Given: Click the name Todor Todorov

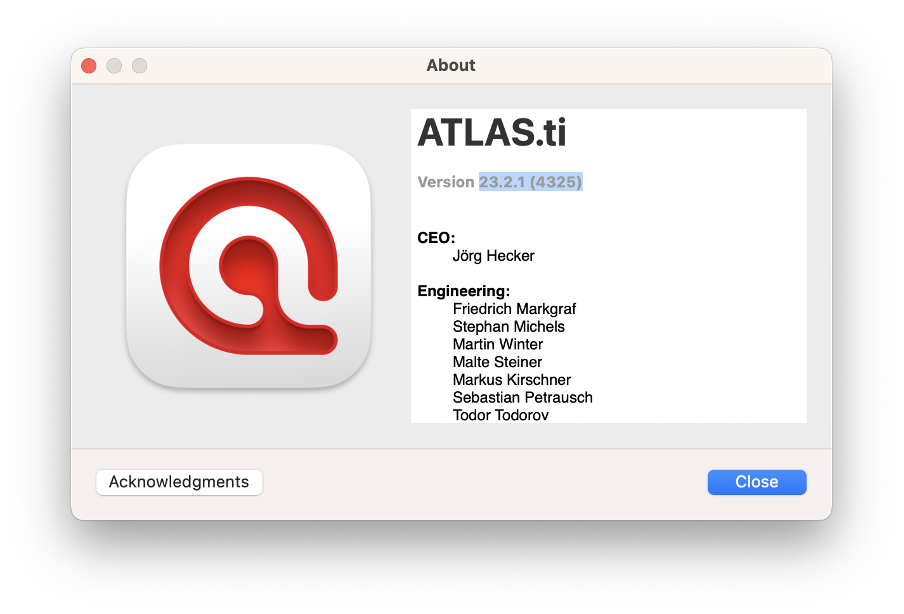Looking at the screenshot, I should click(500, 415).
